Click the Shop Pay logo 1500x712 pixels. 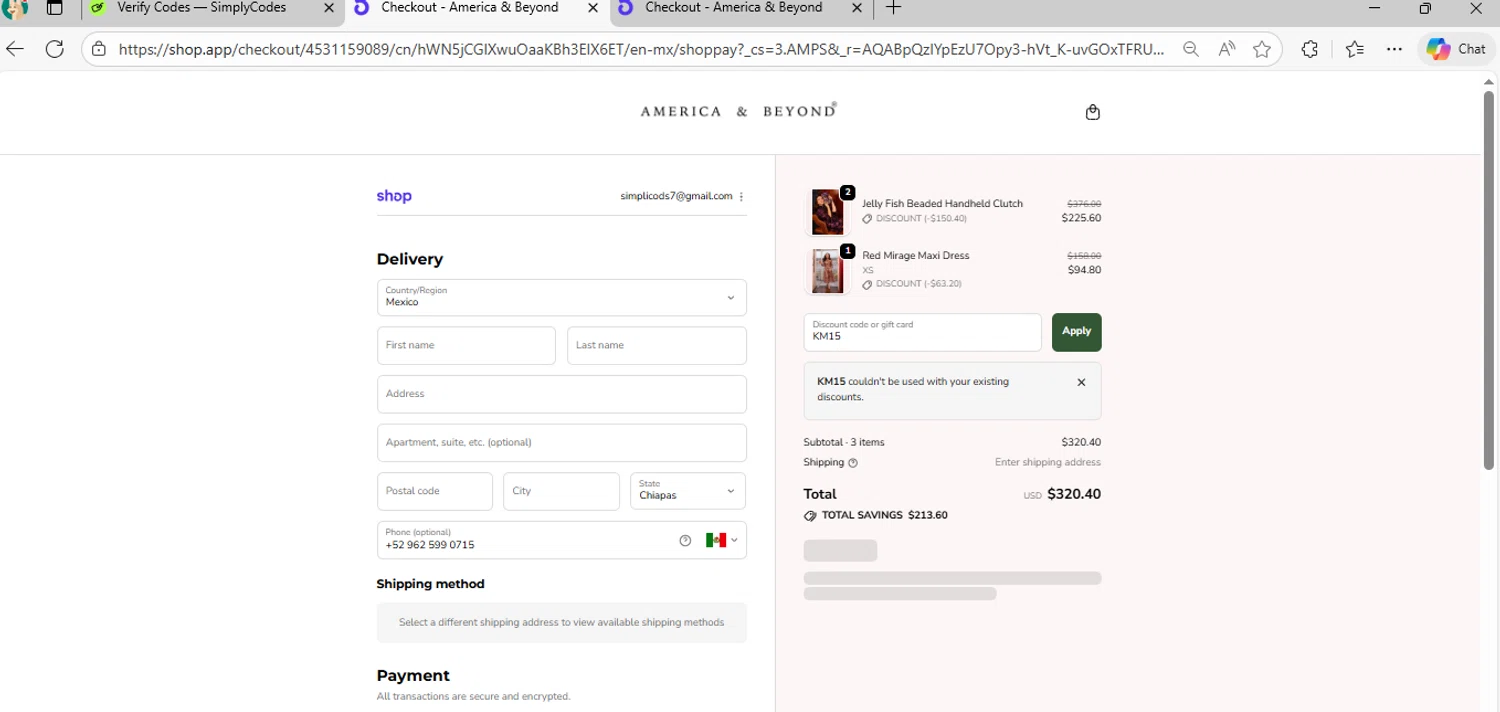(394, 196)
